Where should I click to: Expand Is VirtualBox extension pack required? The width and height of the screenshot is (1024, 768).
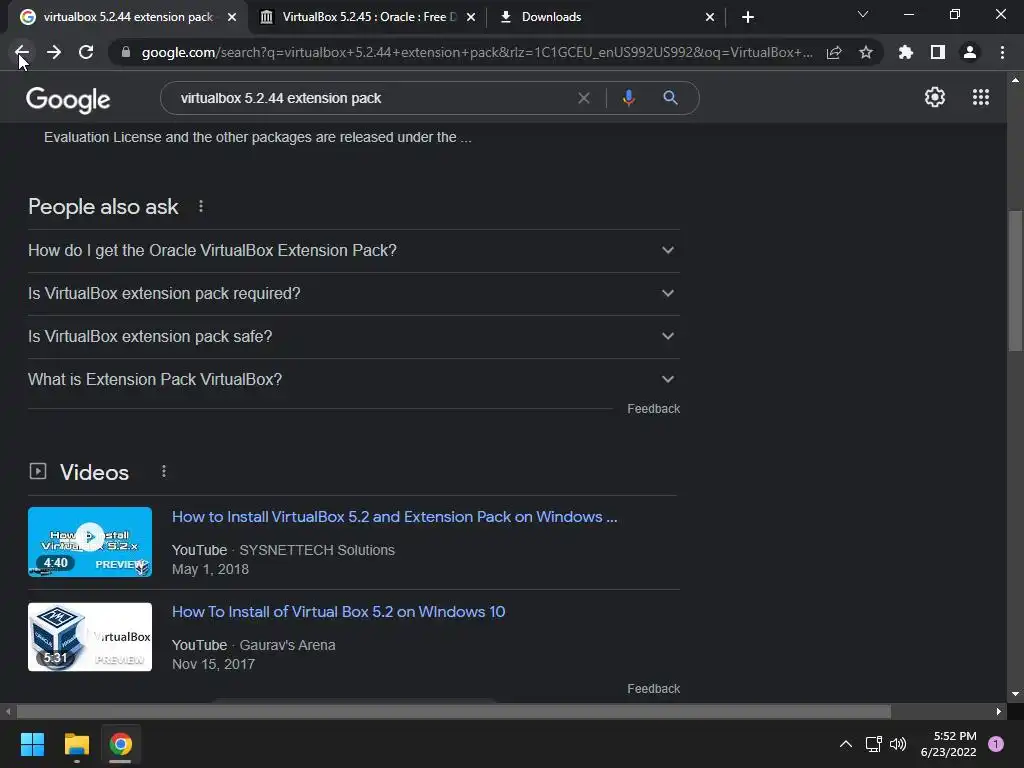click(x=354, y=294)
